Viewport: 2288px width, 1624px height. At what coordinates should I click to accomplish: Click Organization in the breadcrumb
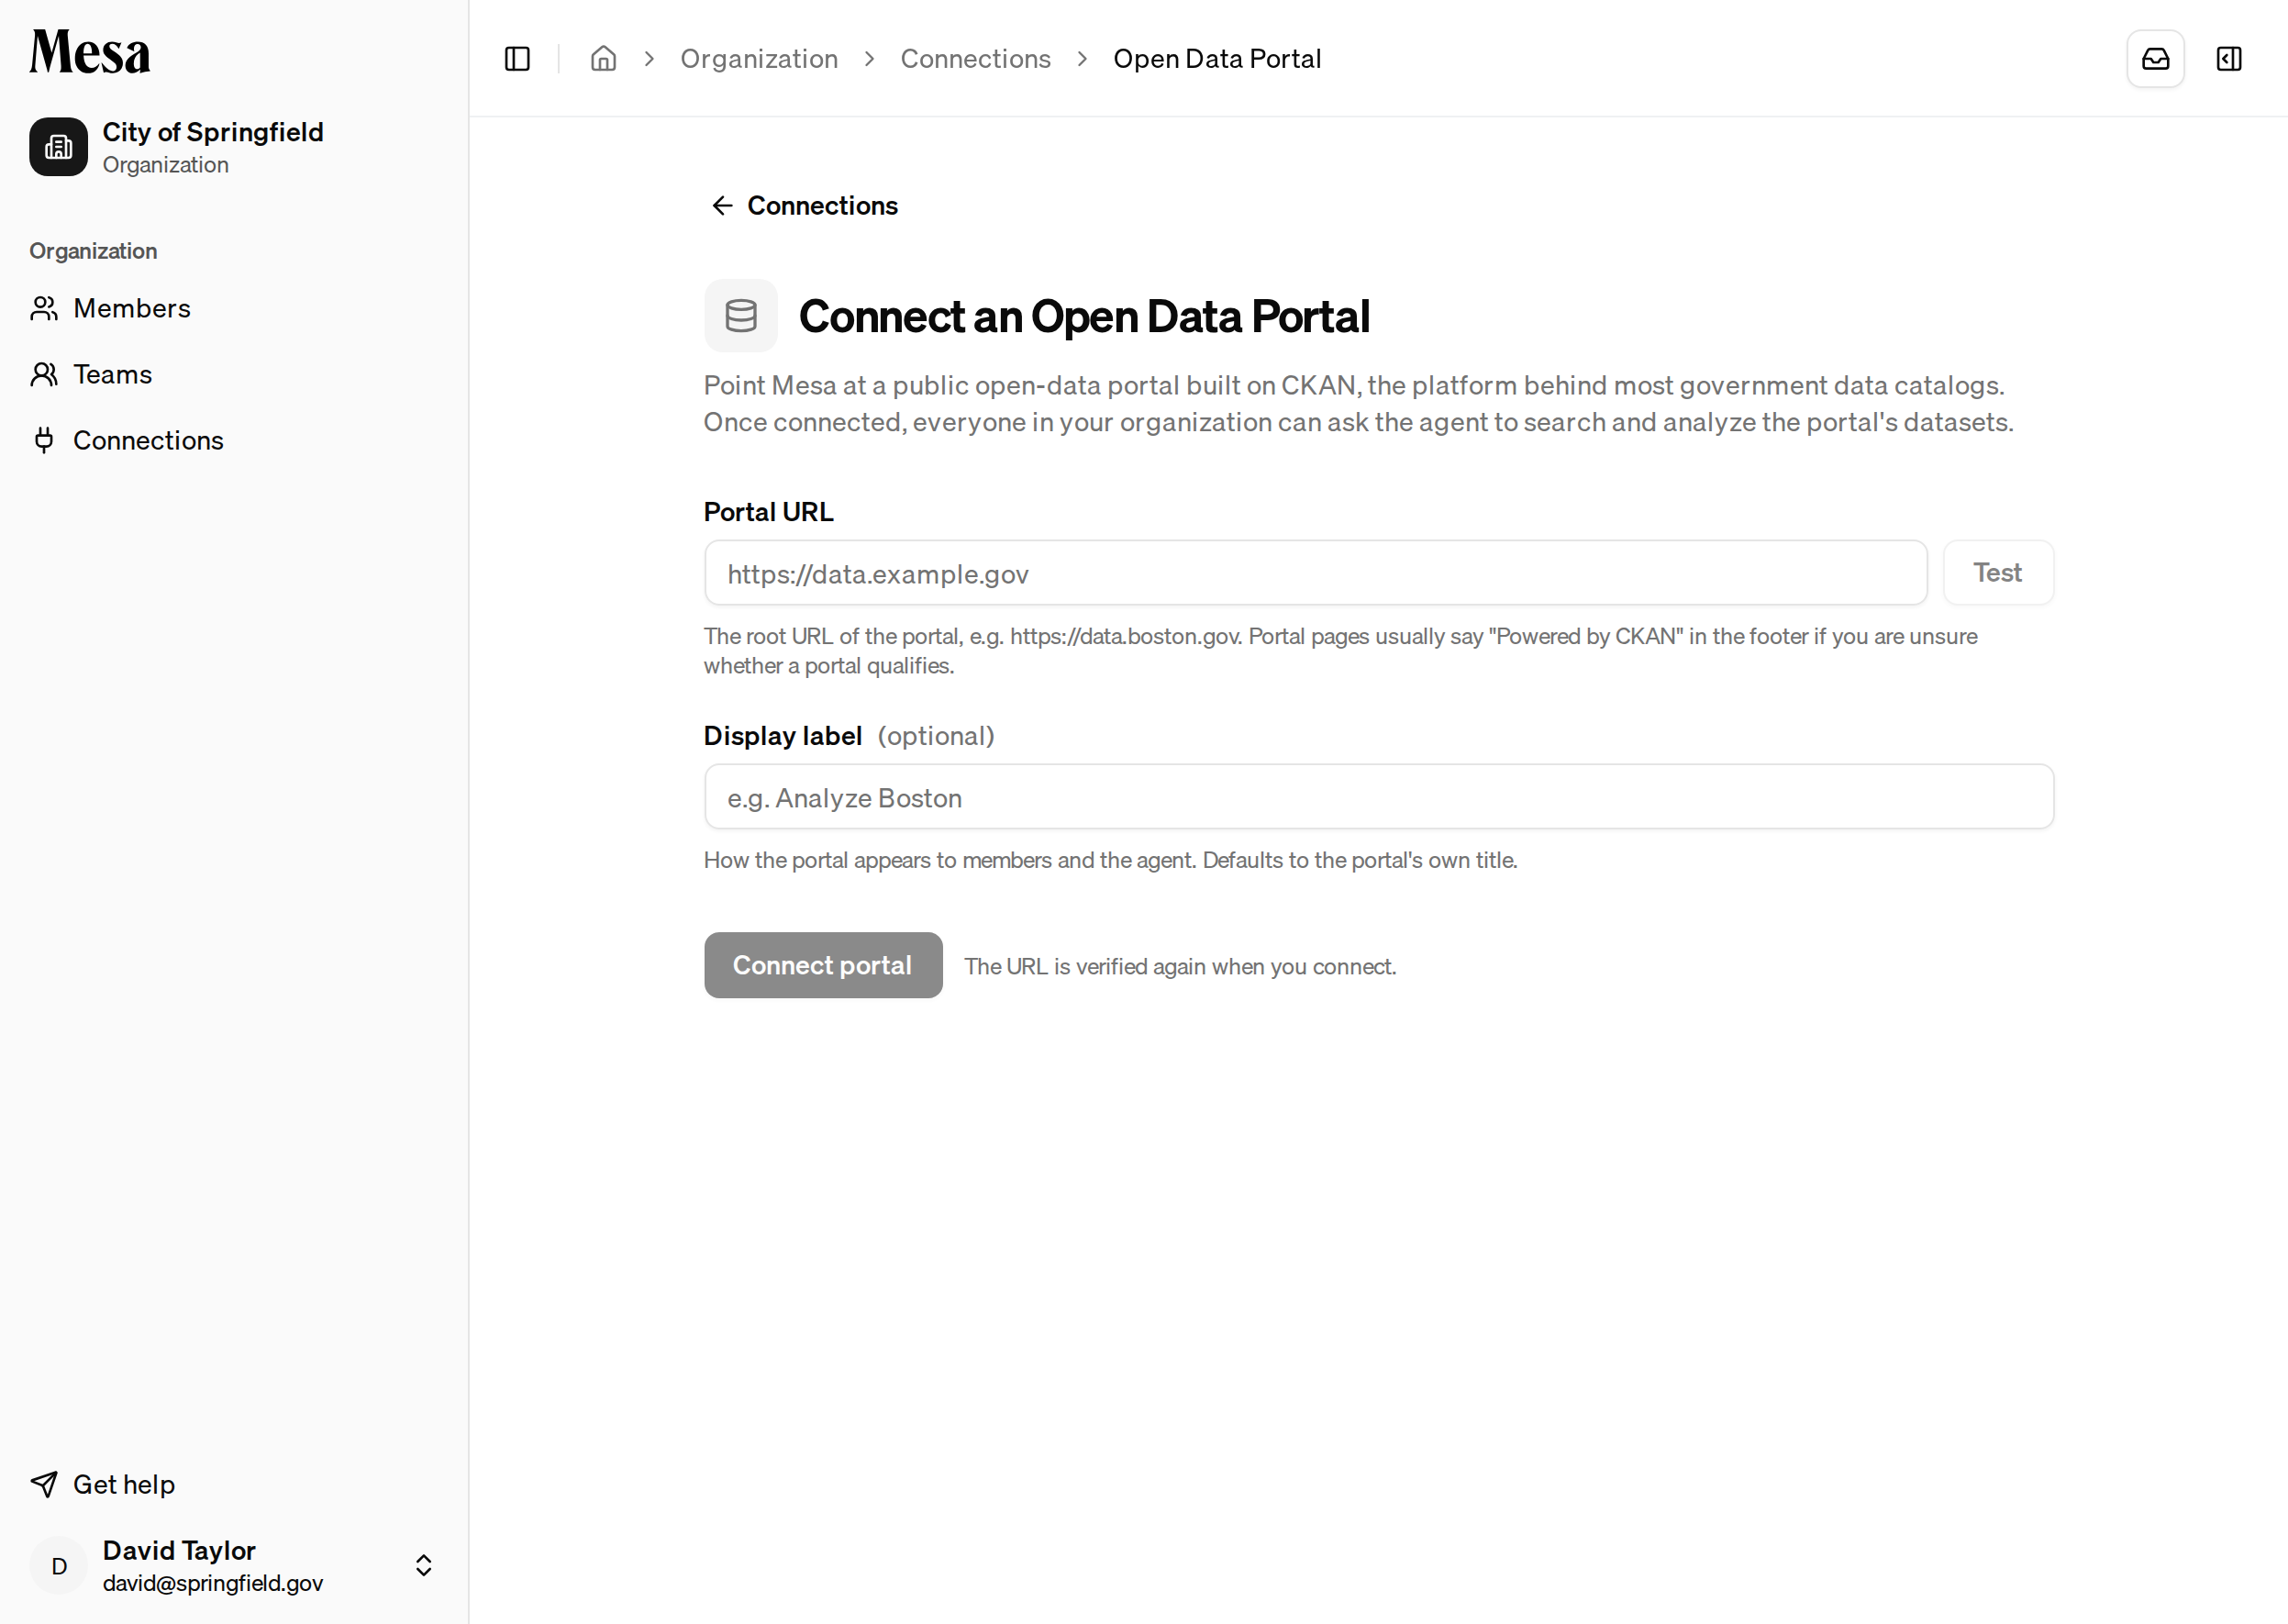759,59
